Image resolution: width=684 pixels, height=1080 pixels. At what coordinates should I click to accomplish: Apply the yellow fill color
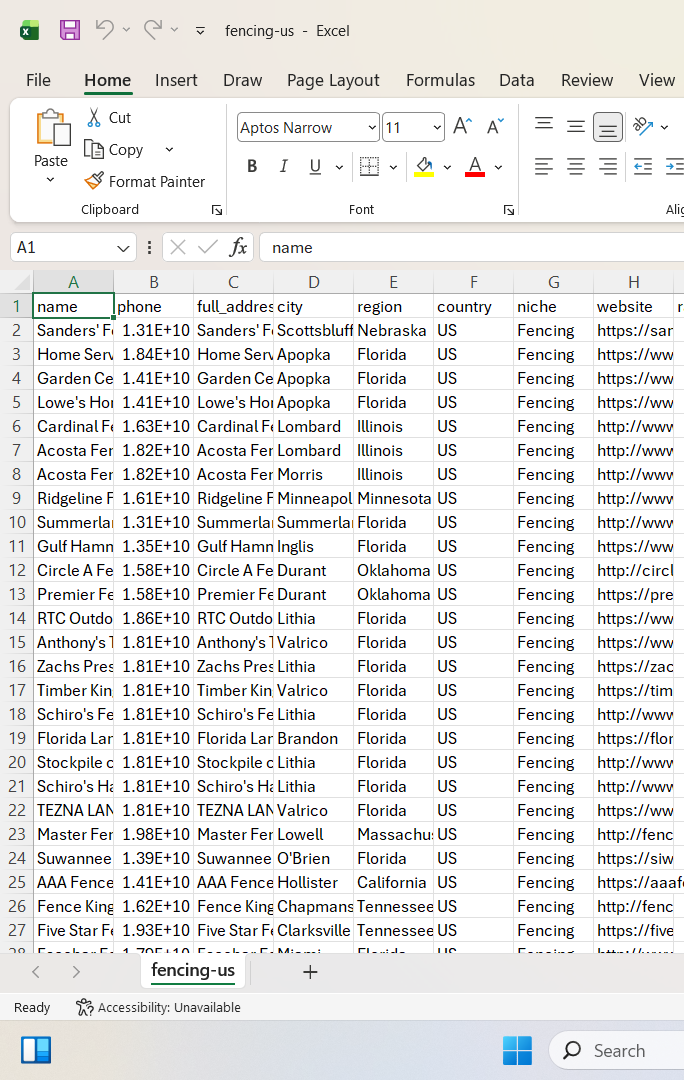pyautogui.click(x=424, y=167)
